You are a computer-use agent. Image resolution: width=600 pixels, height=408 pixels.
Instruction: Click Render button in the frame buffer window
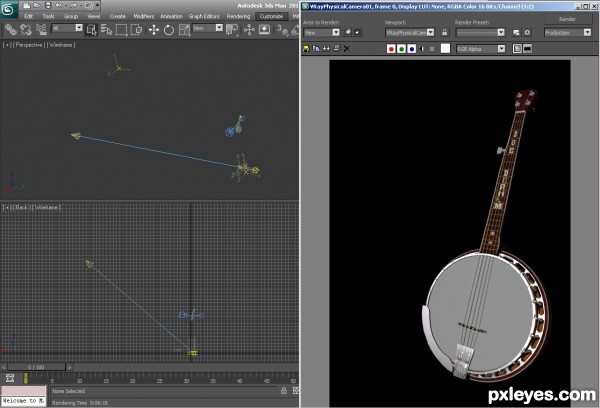point(567,19)
